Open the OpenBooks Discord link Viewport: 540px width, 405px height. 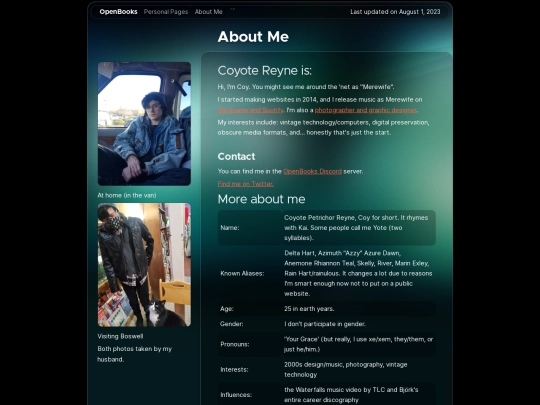[x=312, y=171]
